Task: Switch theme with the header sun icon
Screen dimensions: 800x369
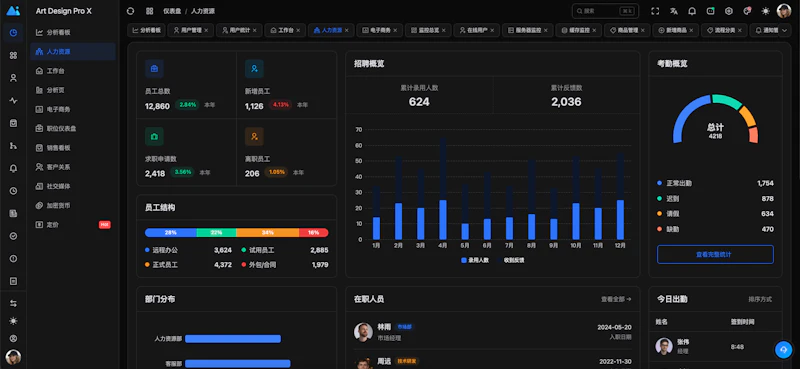Action: (765, 11)
